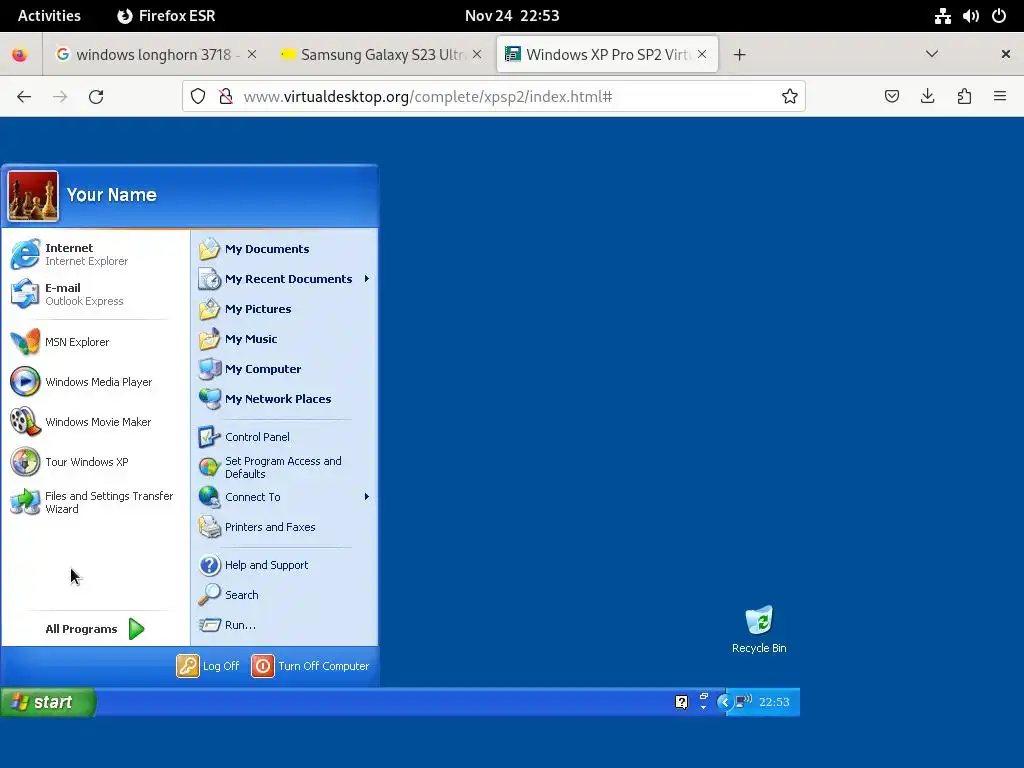Select Windows XP Pro SP2 tab

click(x=607, y=54)
